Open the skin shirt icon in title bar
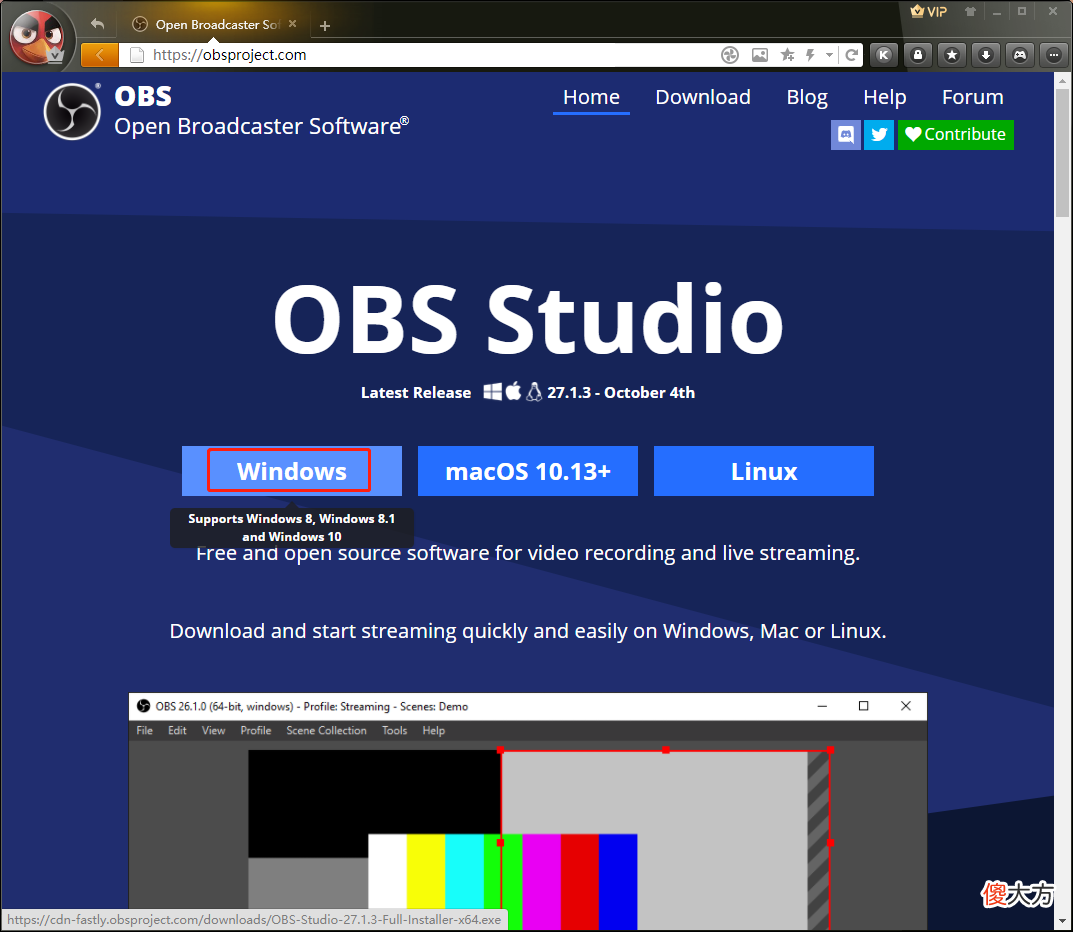This screenshot has height=932, width=1073. 970,12
